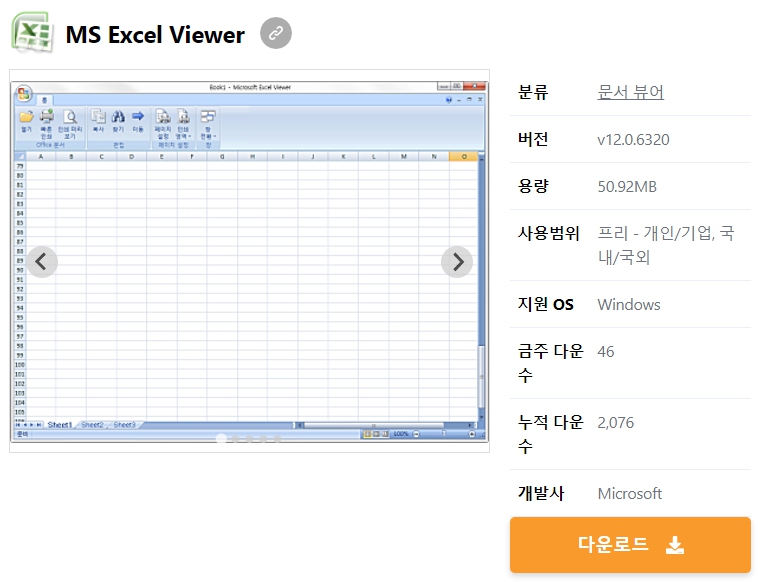Click the developer name Microsoft
760x582 pixels.
(x=630, y=493)
